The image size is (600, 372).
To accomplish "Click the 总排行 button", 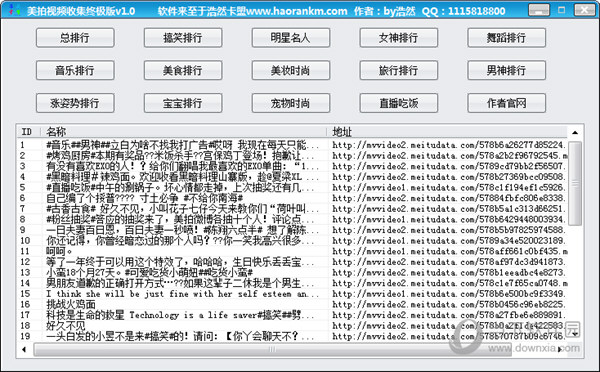I will tap(75, 38).
